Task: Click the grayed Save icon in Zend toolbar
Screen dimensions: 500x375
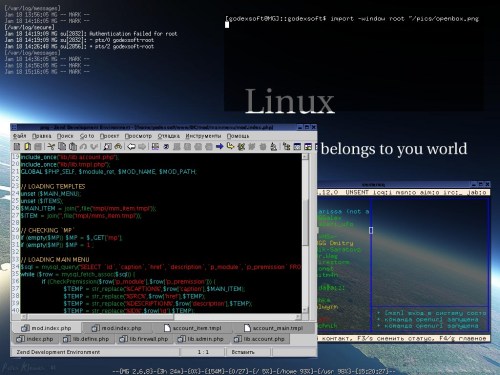Action: coord(38,147)
